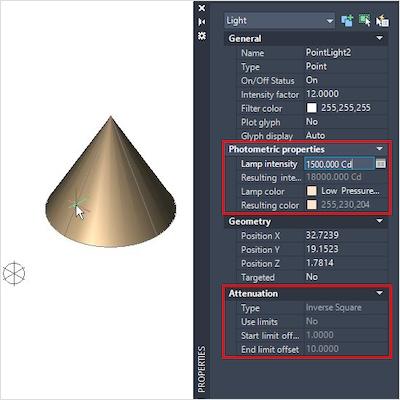Click End limit offset value 10.0000
Screen dimensions: 400x400
tap(322, 349)
